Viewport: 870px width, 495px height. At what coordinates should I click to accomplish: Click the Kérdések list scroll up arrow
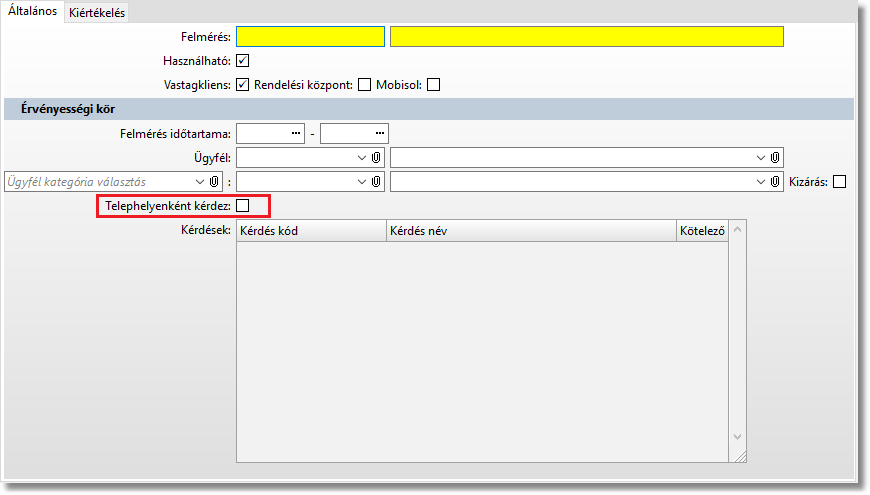pos(737,229)
